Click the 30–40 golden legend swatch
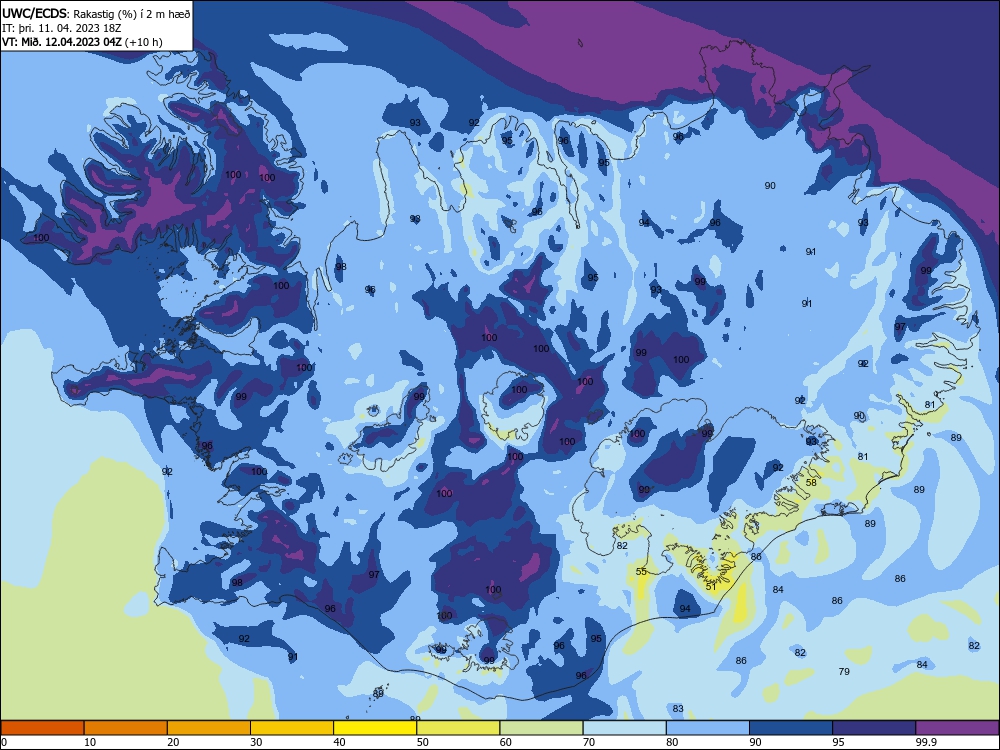Viewport: 1000px width, 750px height. coord(292,728)
